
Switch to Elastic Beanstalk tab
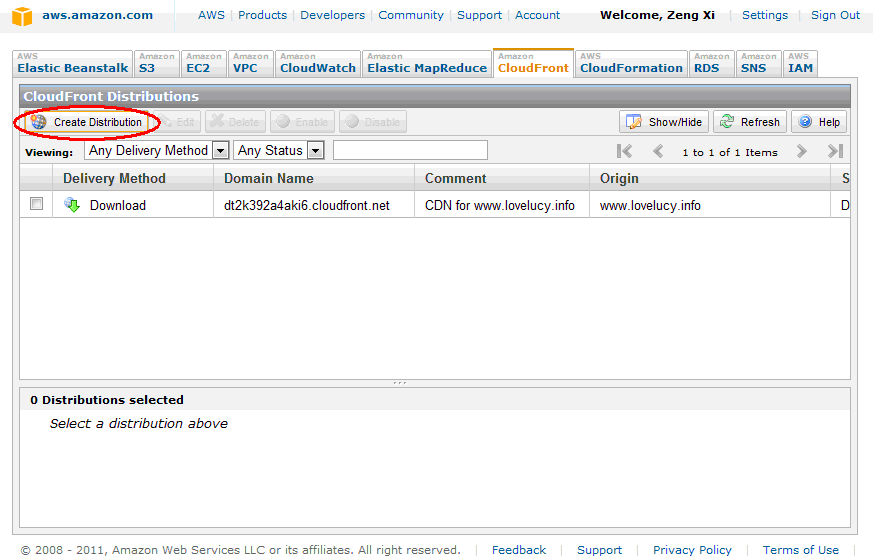pyautogui.click(x=72, y=63)
